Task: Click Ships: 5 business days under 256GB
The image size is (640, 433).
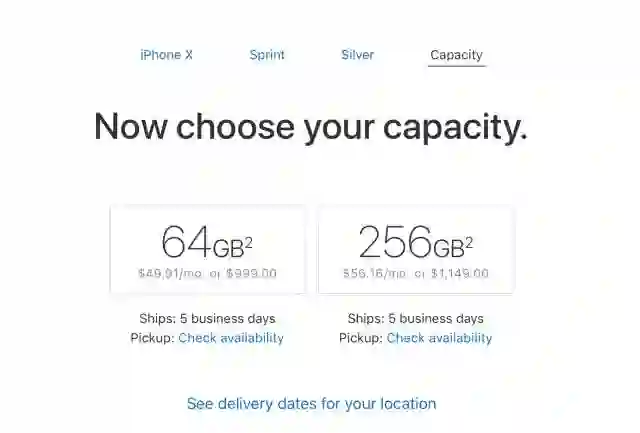Action: tap(415, 319)
